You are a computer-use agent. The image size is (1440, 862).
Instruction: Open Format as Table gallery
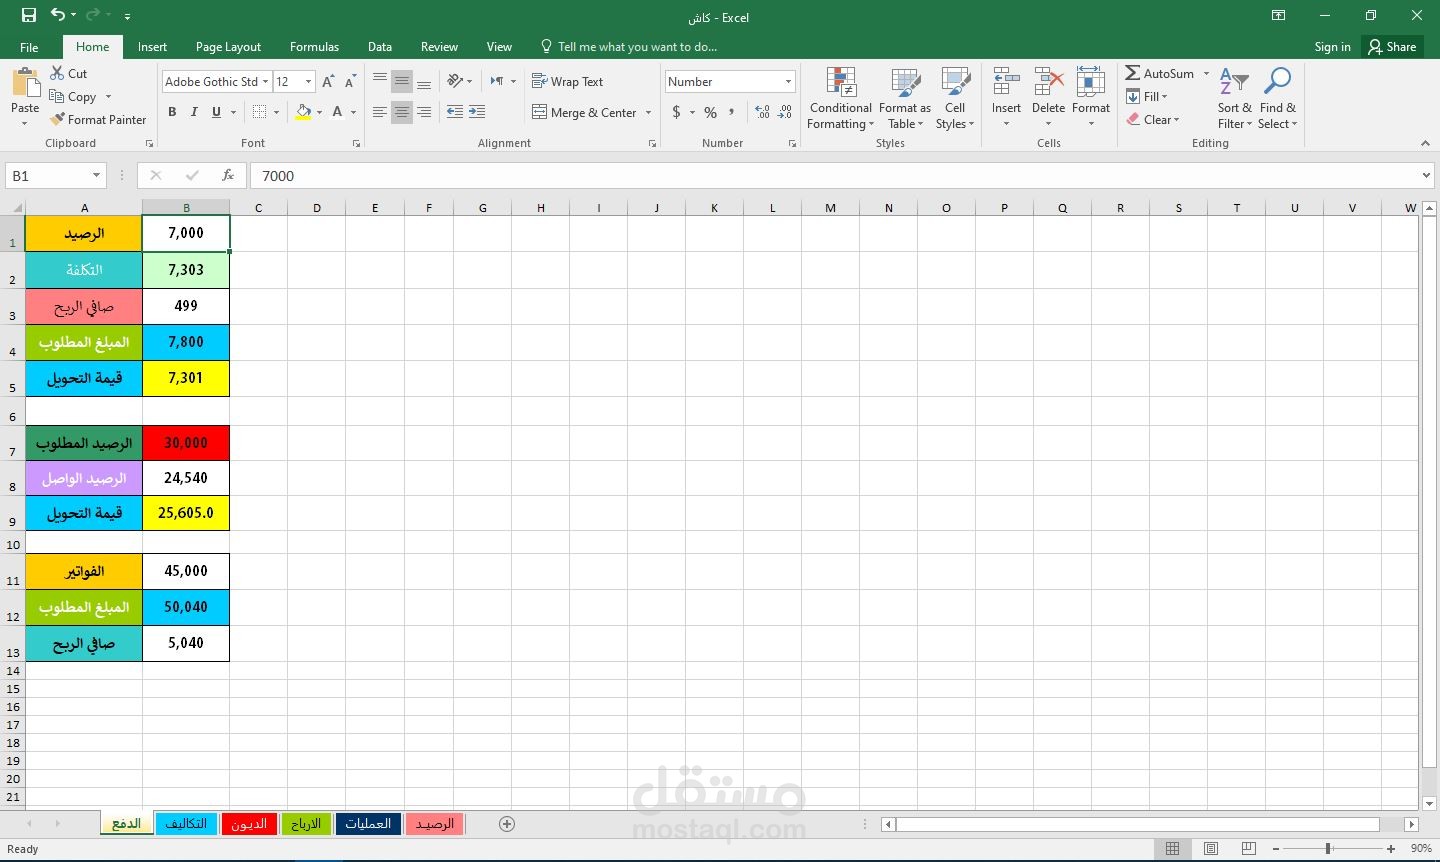pyautogui.click(x=905, y=98)
